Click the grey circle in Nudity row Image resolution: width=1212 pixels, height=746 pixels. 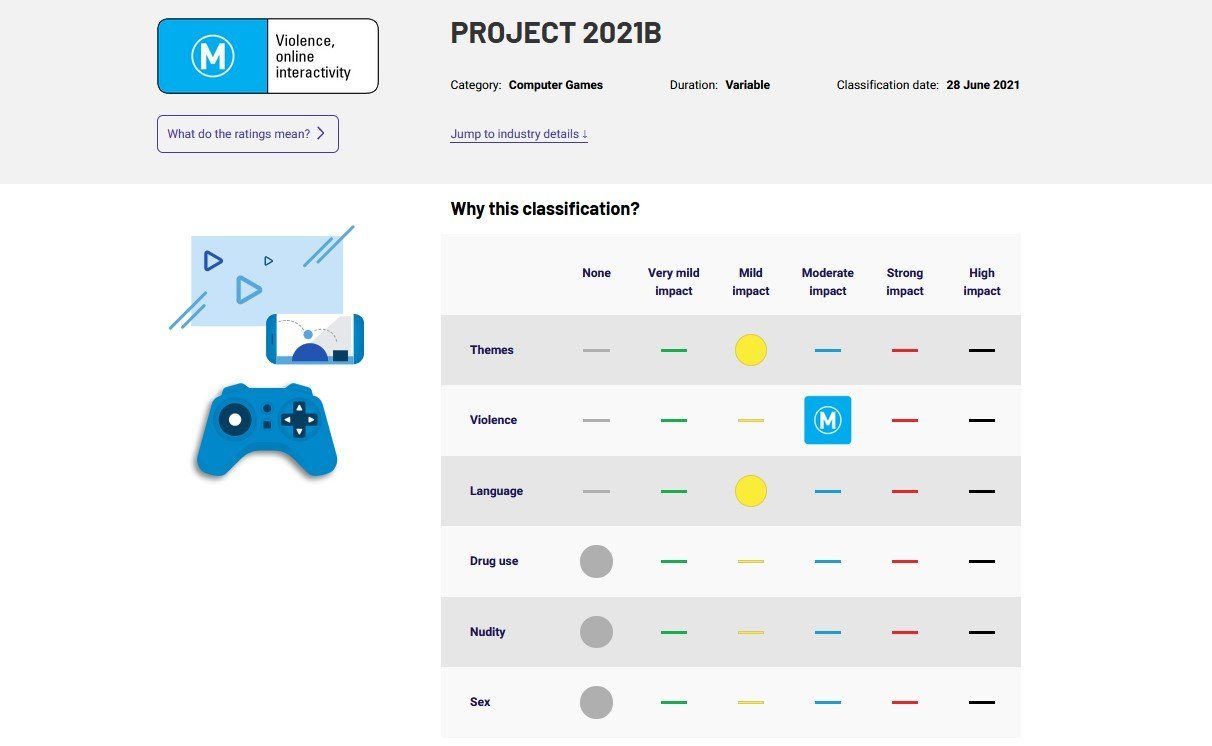click(x=596, y=632)
